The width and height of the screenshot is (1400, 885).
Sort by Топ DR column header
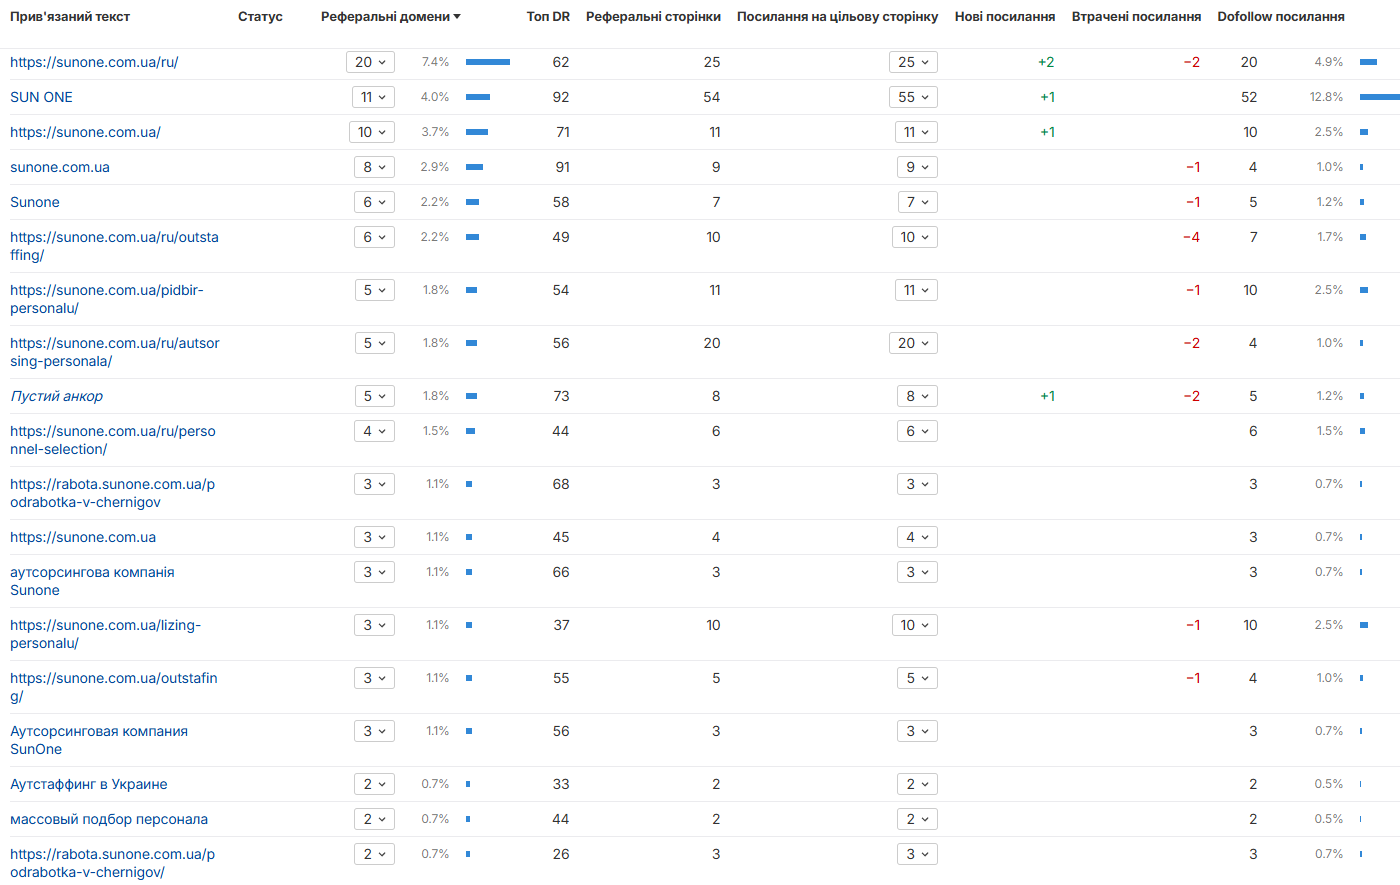548,17
